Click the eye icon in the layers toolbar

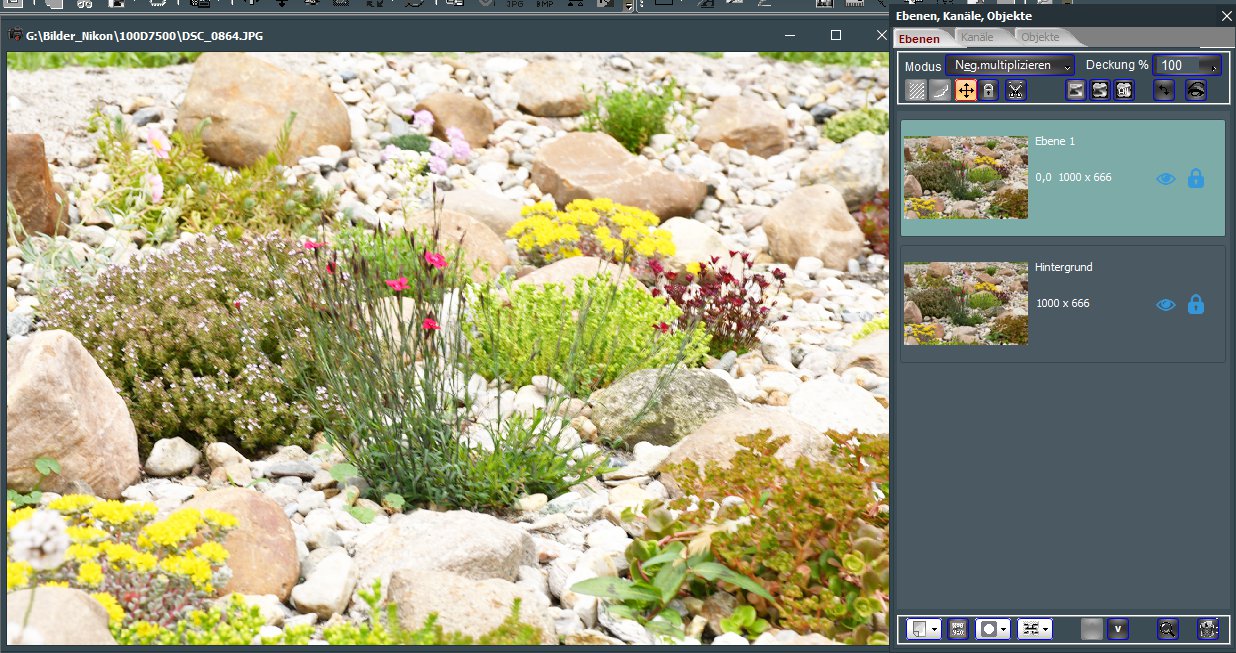click(x=1195, y=91)
